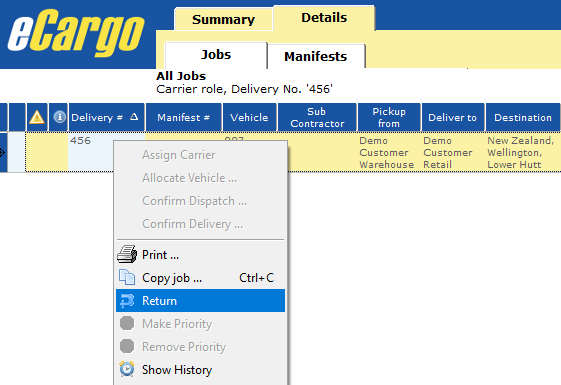
Task: Click Confirm Dispatch ... menu entry
Action: [x=200, y=201]
